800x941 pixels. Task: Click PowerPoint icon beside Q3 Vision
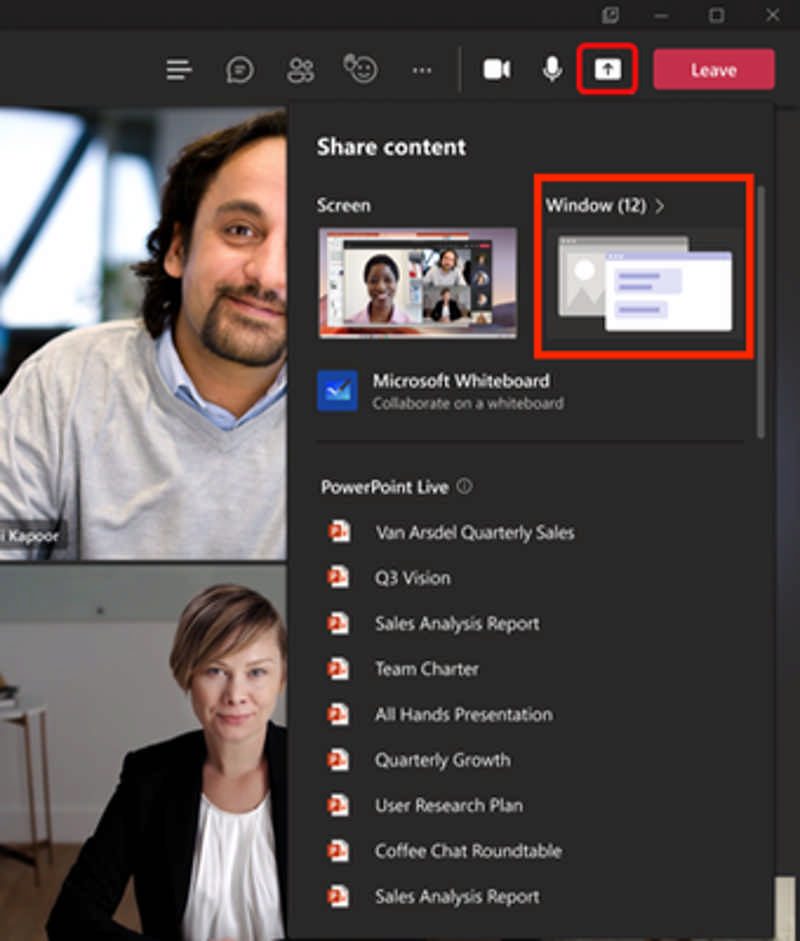pos(338,577)
